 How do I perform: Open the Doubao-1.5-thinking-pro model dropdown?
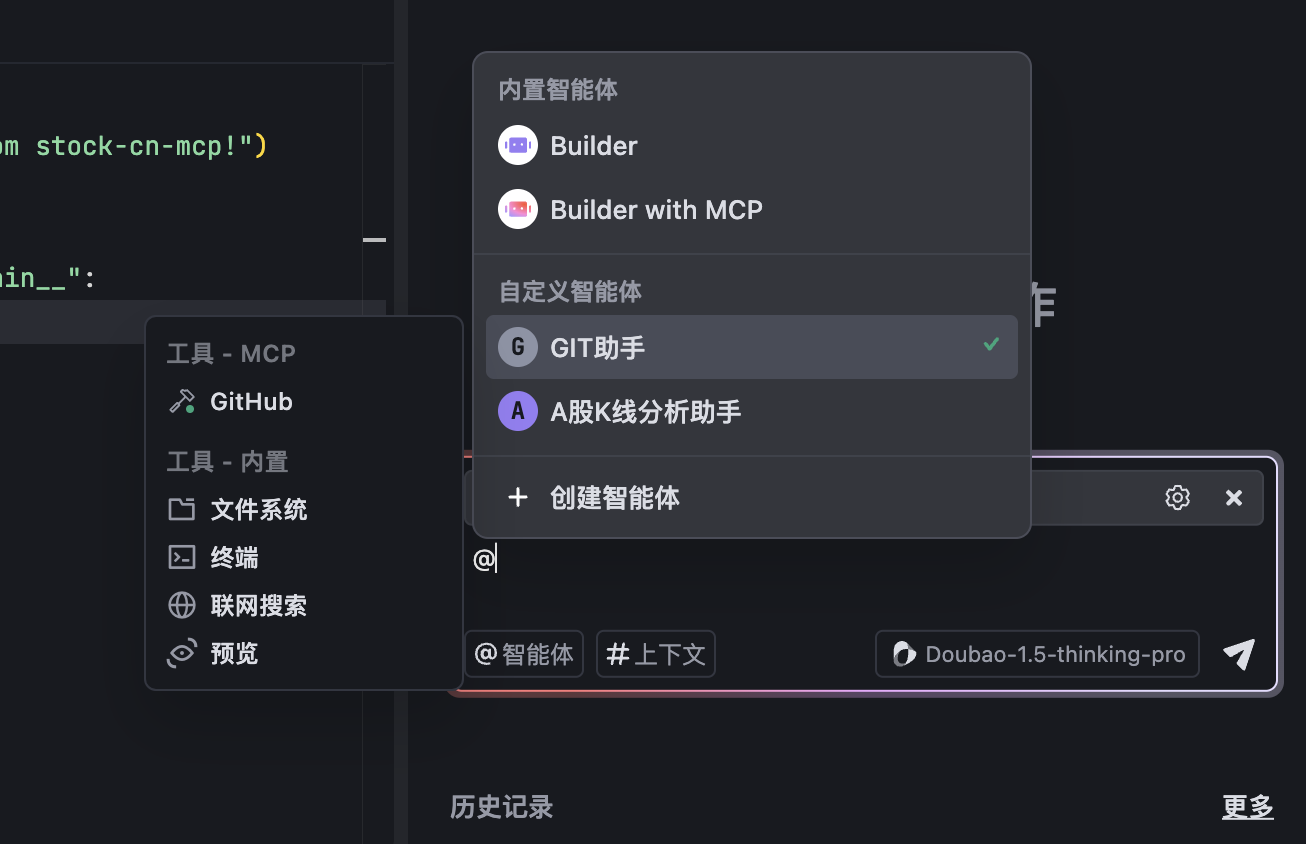[1036, 654]
